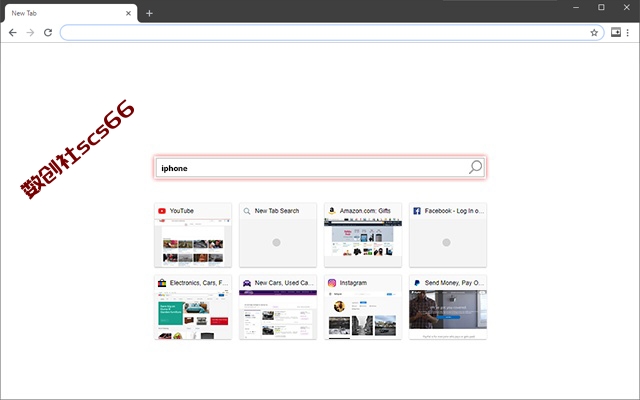Screen dimensions: 640x400
Task: Click the Amazon favicon
Action: pyautogui.click(x=332, y=211)
